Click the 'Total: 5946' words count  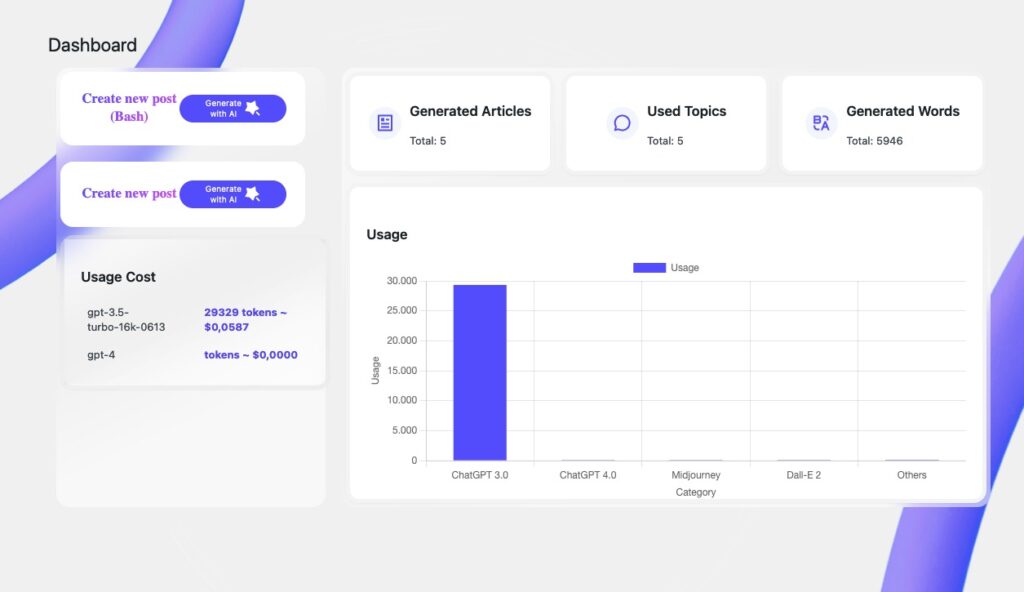pyautogui.click(x=874, y=140)
